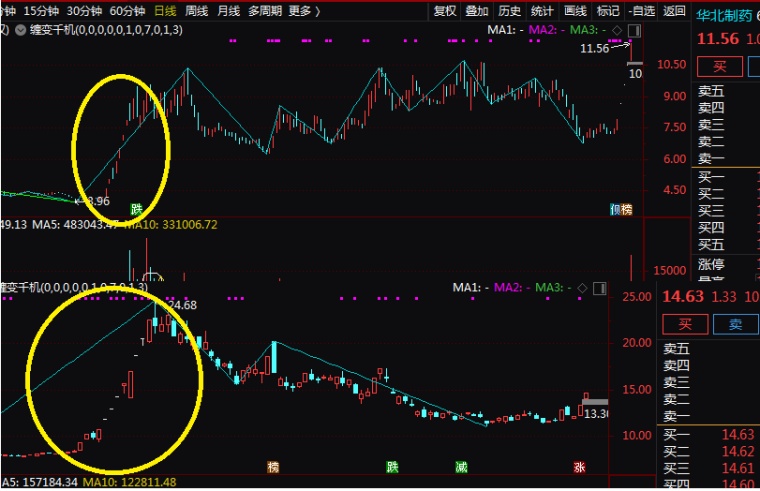The image size is (760, 491).
Task: Click the 榜 marker in the upper chart
Action: point(627,209)
